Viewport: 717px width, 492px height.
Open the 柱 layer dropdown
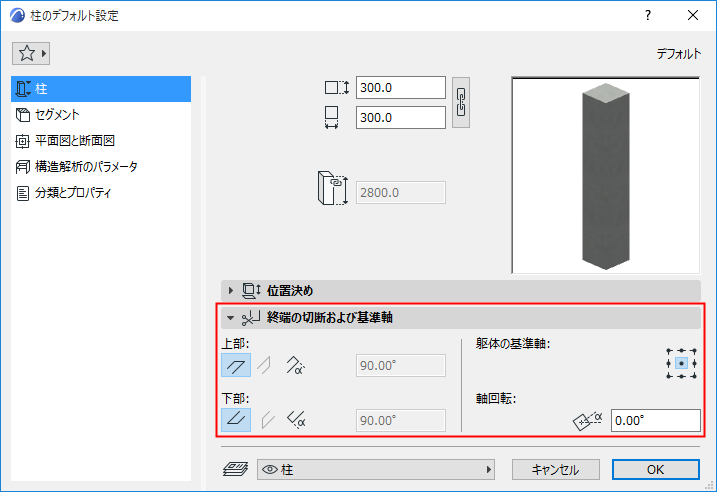(376, 470)
